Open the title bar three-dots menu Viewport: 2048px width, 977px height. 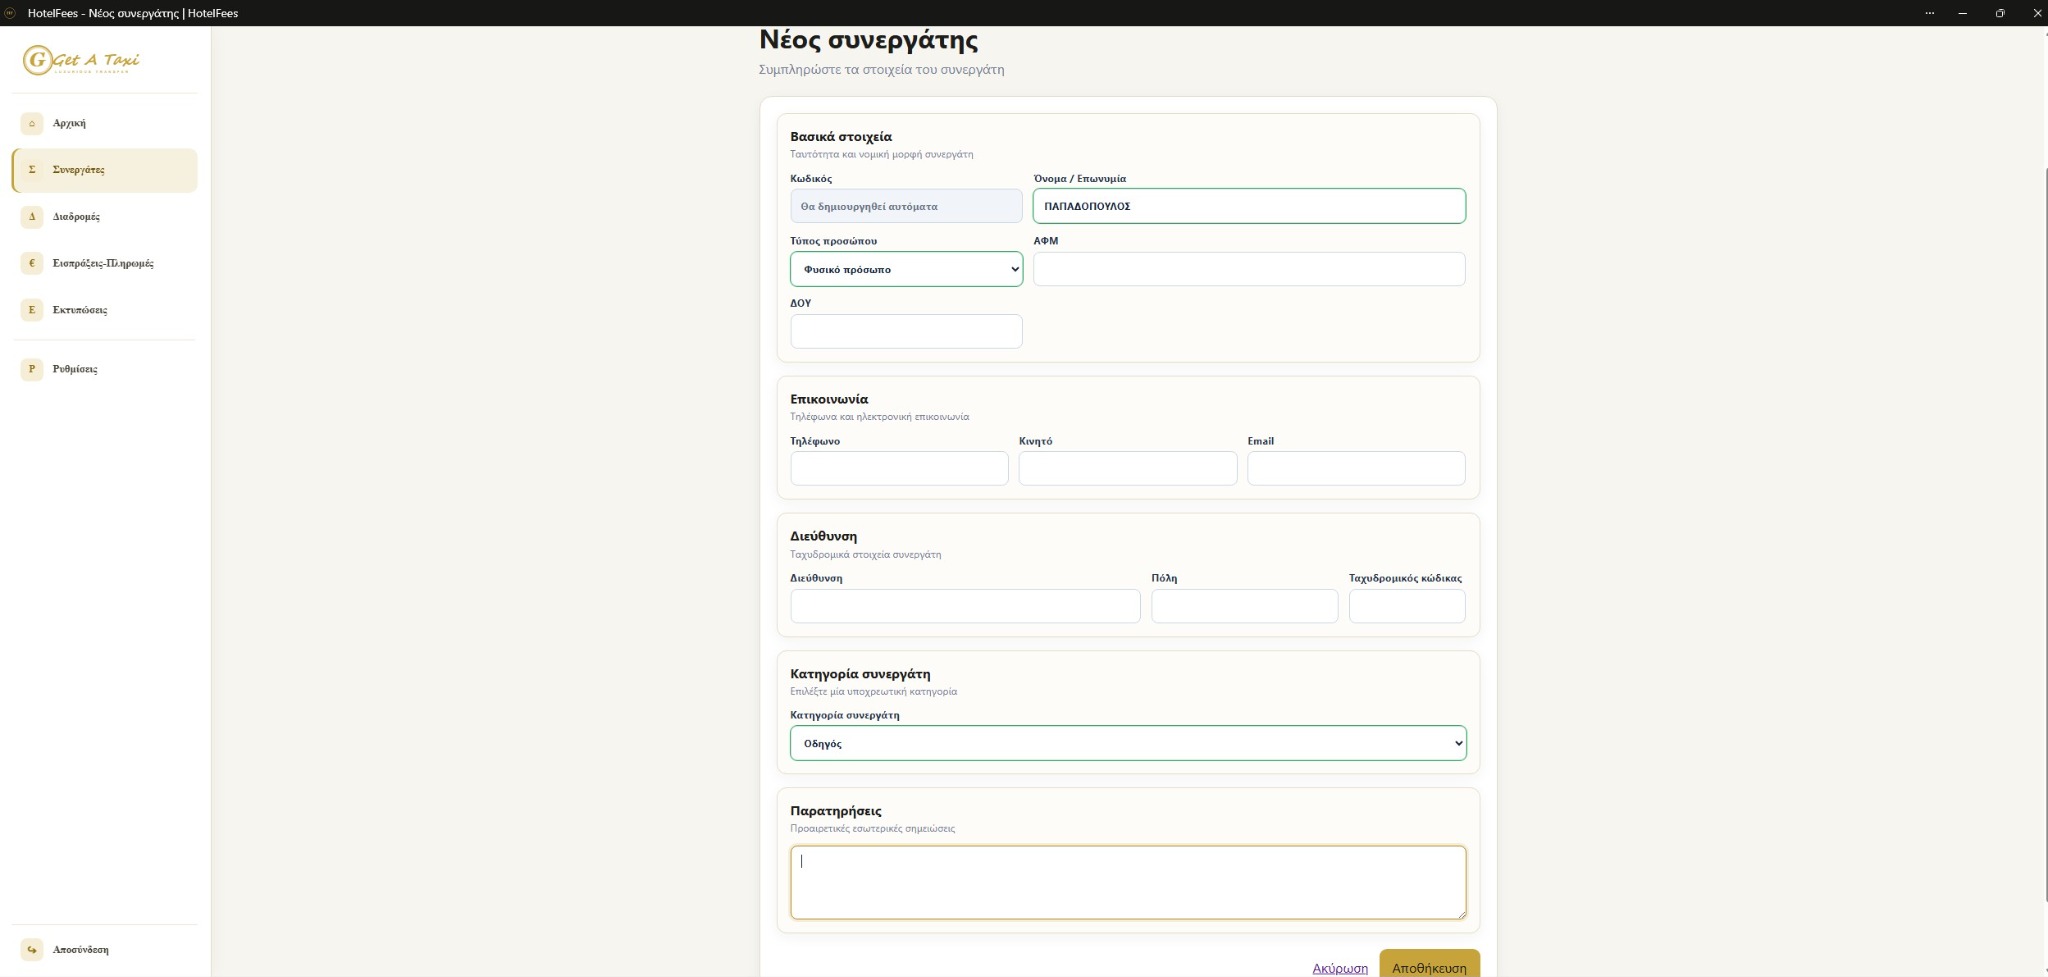coord(1929,13)
